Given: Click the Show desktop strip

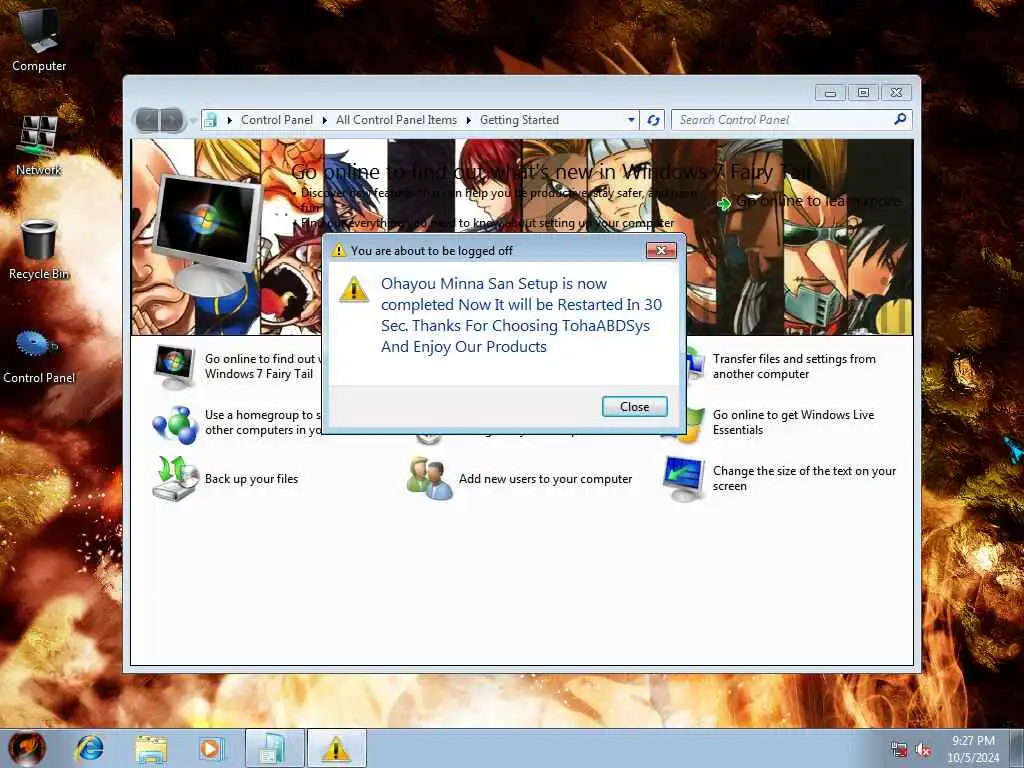Looking at the screenshot, I should pos(1017,748).
